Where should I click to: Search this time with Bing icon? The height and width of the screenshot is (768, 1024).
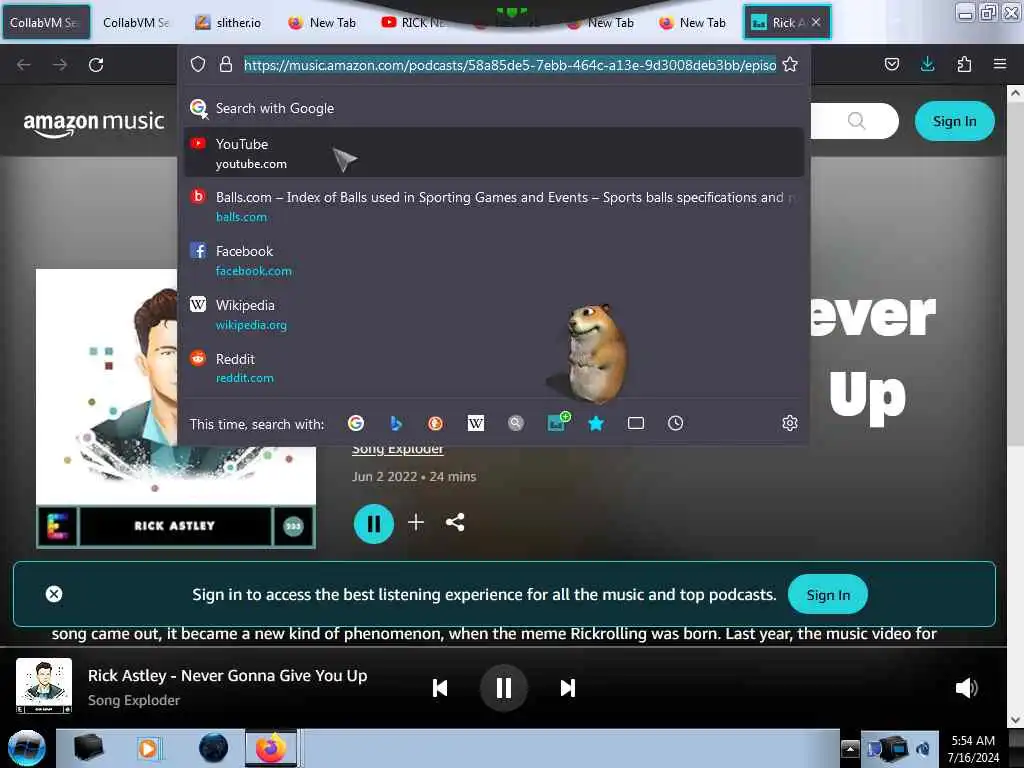(x=396, y=423)
